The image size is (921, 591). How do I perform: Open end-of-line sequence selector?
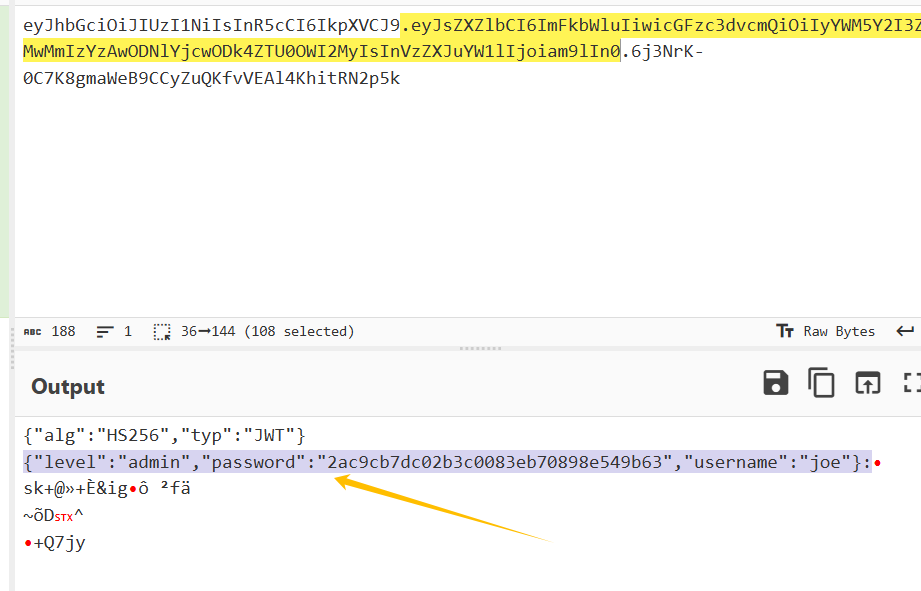click(905, 331)
